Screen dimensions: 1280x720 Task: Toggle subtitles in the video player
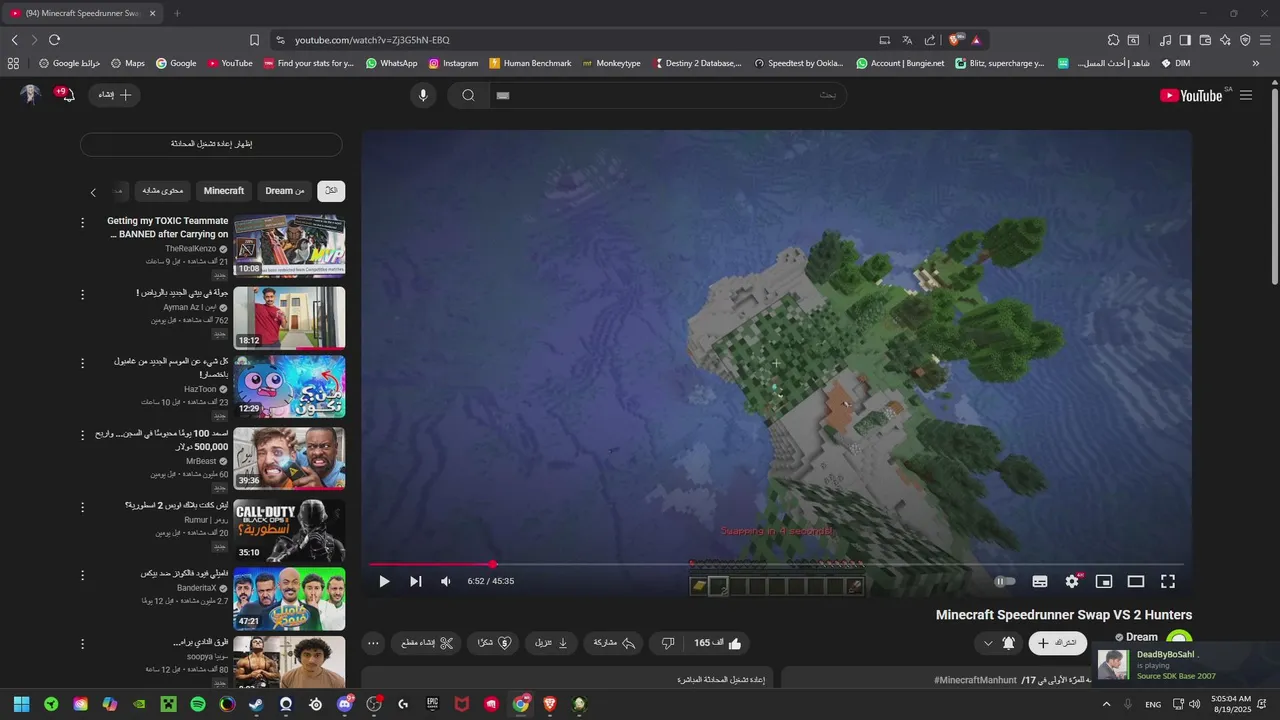tap(1040, 581)
